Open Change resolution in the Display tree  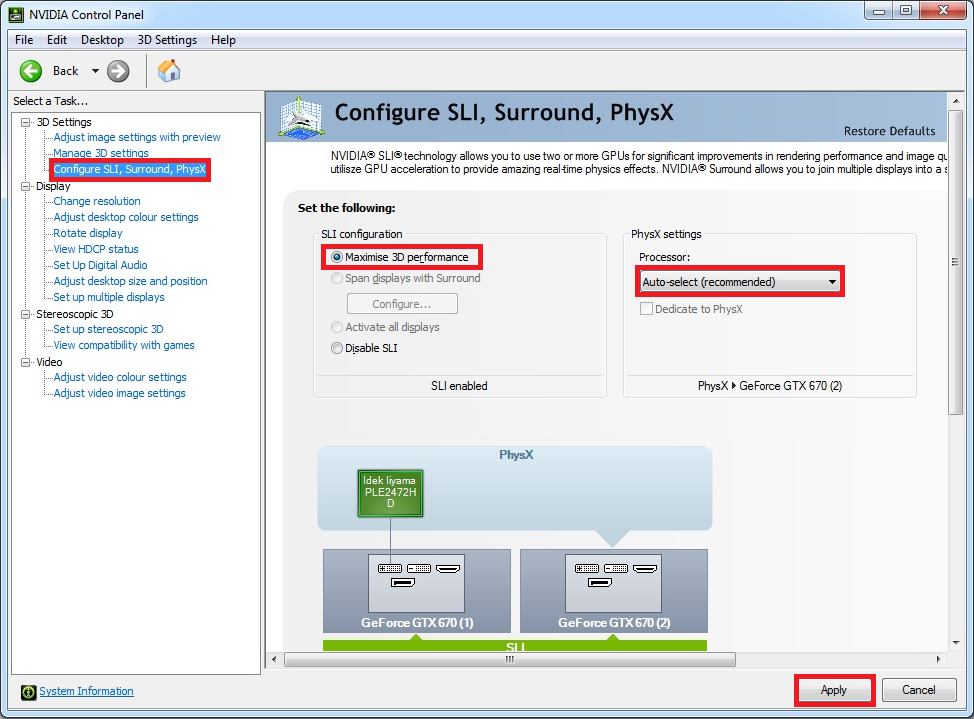coord(97,201)
